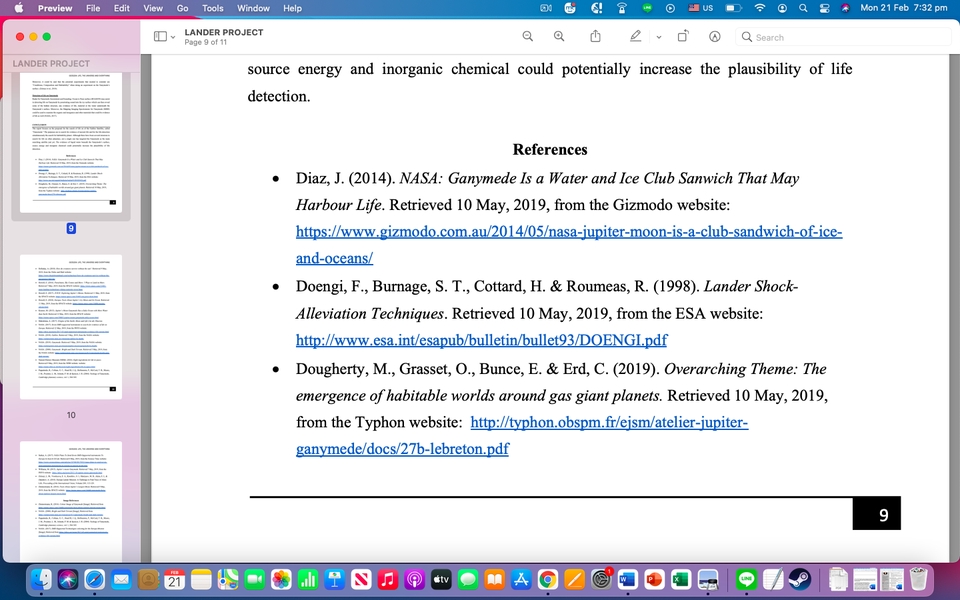Open Apple TV from the Dock
Image resolution: width=960 pixels, height=600 pixels.
pos(441,579)
